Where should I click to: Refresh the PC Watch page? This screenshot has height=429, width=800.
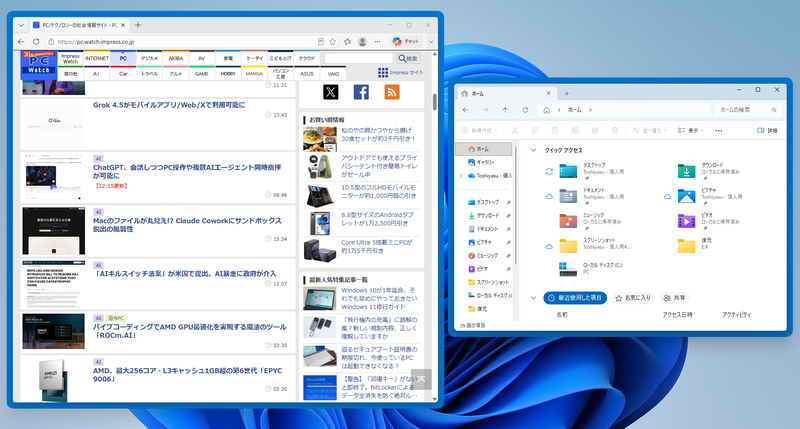point(36,42)
